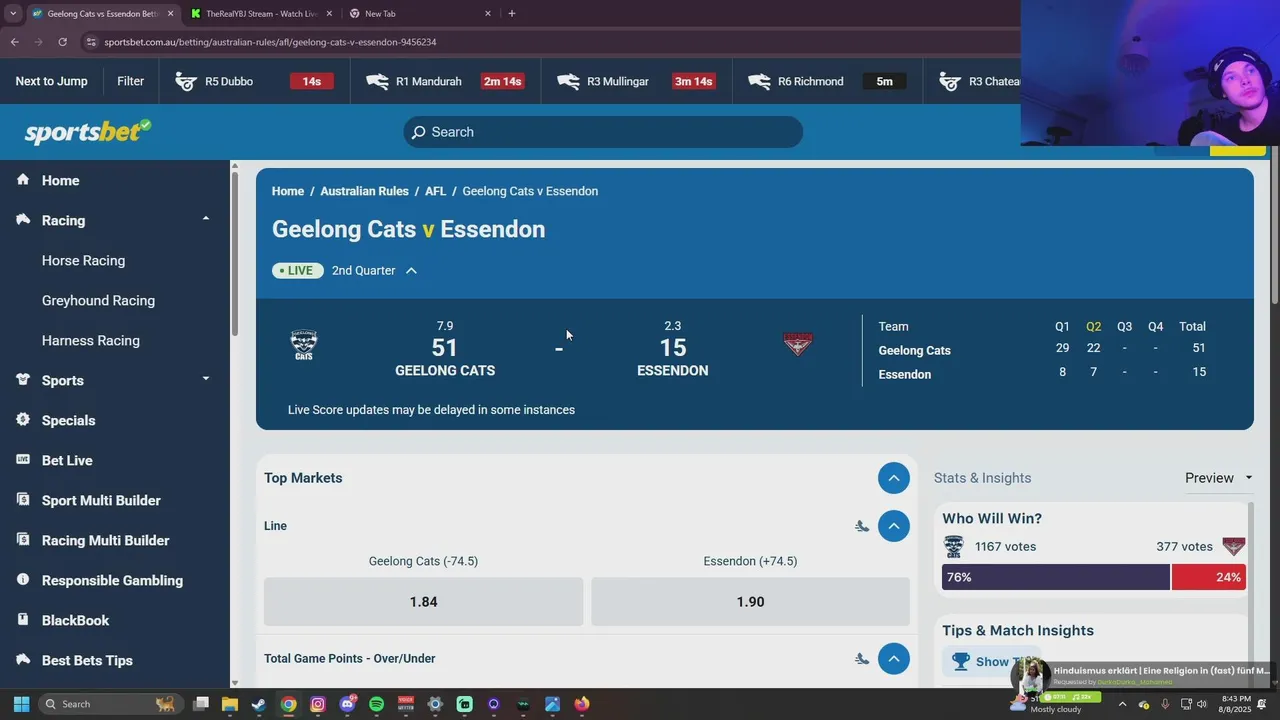The width and height of the screenshot is (1280, 720).
Task: Close the Geelong Cats vs Essendon tab
Action: tap(170, 14)
